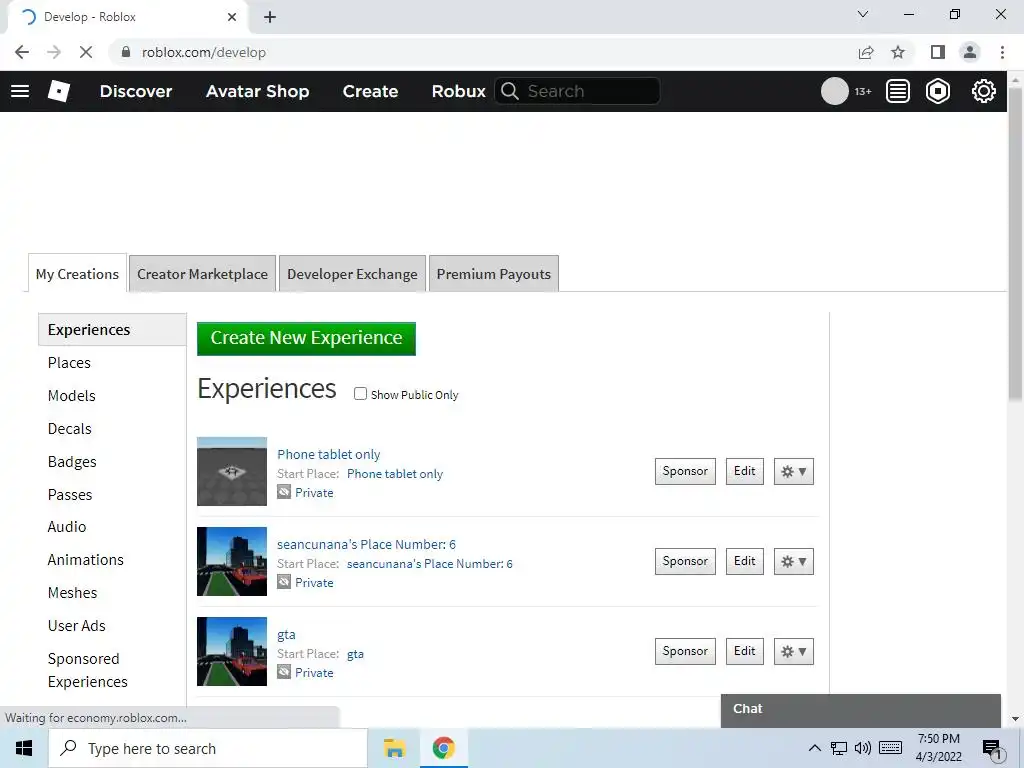1024x768 pixels.
Task: Switch to Developer Exchange tab
Action: (352, 274)
